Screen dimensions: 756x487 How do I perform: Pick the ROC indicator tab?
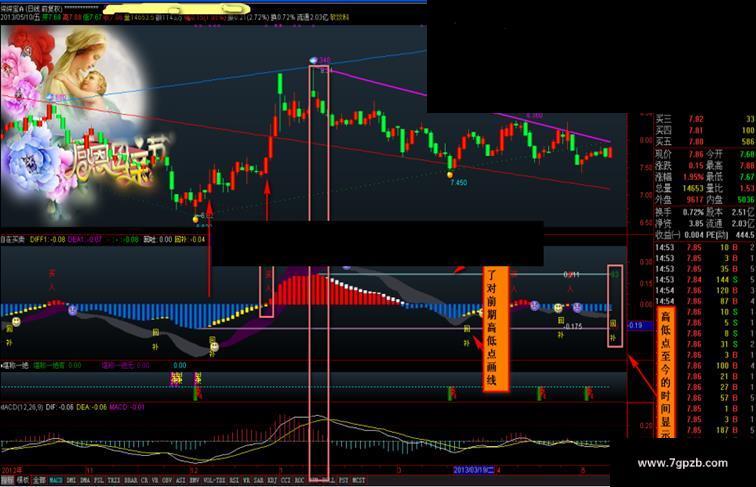point(299,480)
